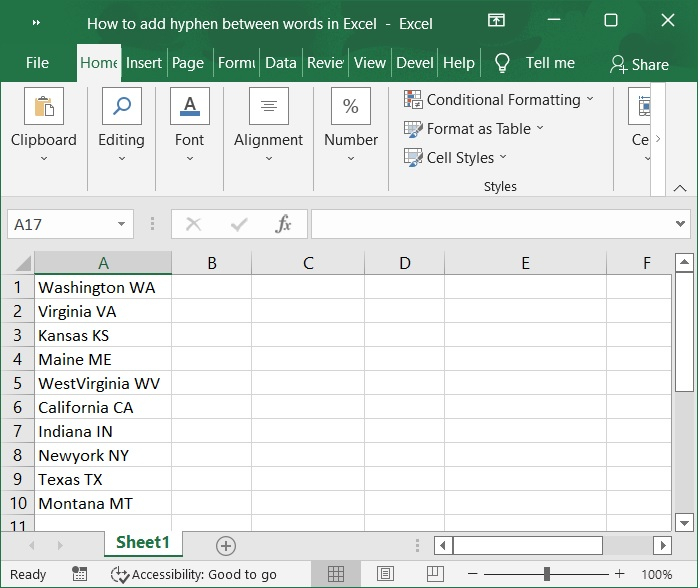The width and height of the screenshot is (700, 588).
Task: Switch to Normal view in status bar
Action: pos(336,574)
